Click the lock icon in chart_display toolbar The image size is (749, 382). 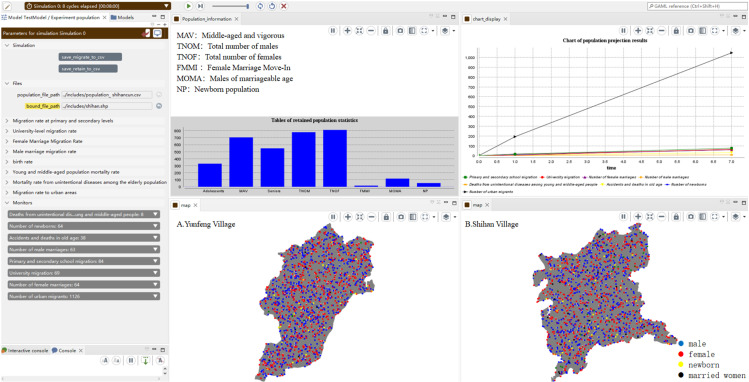coord(676,31)
